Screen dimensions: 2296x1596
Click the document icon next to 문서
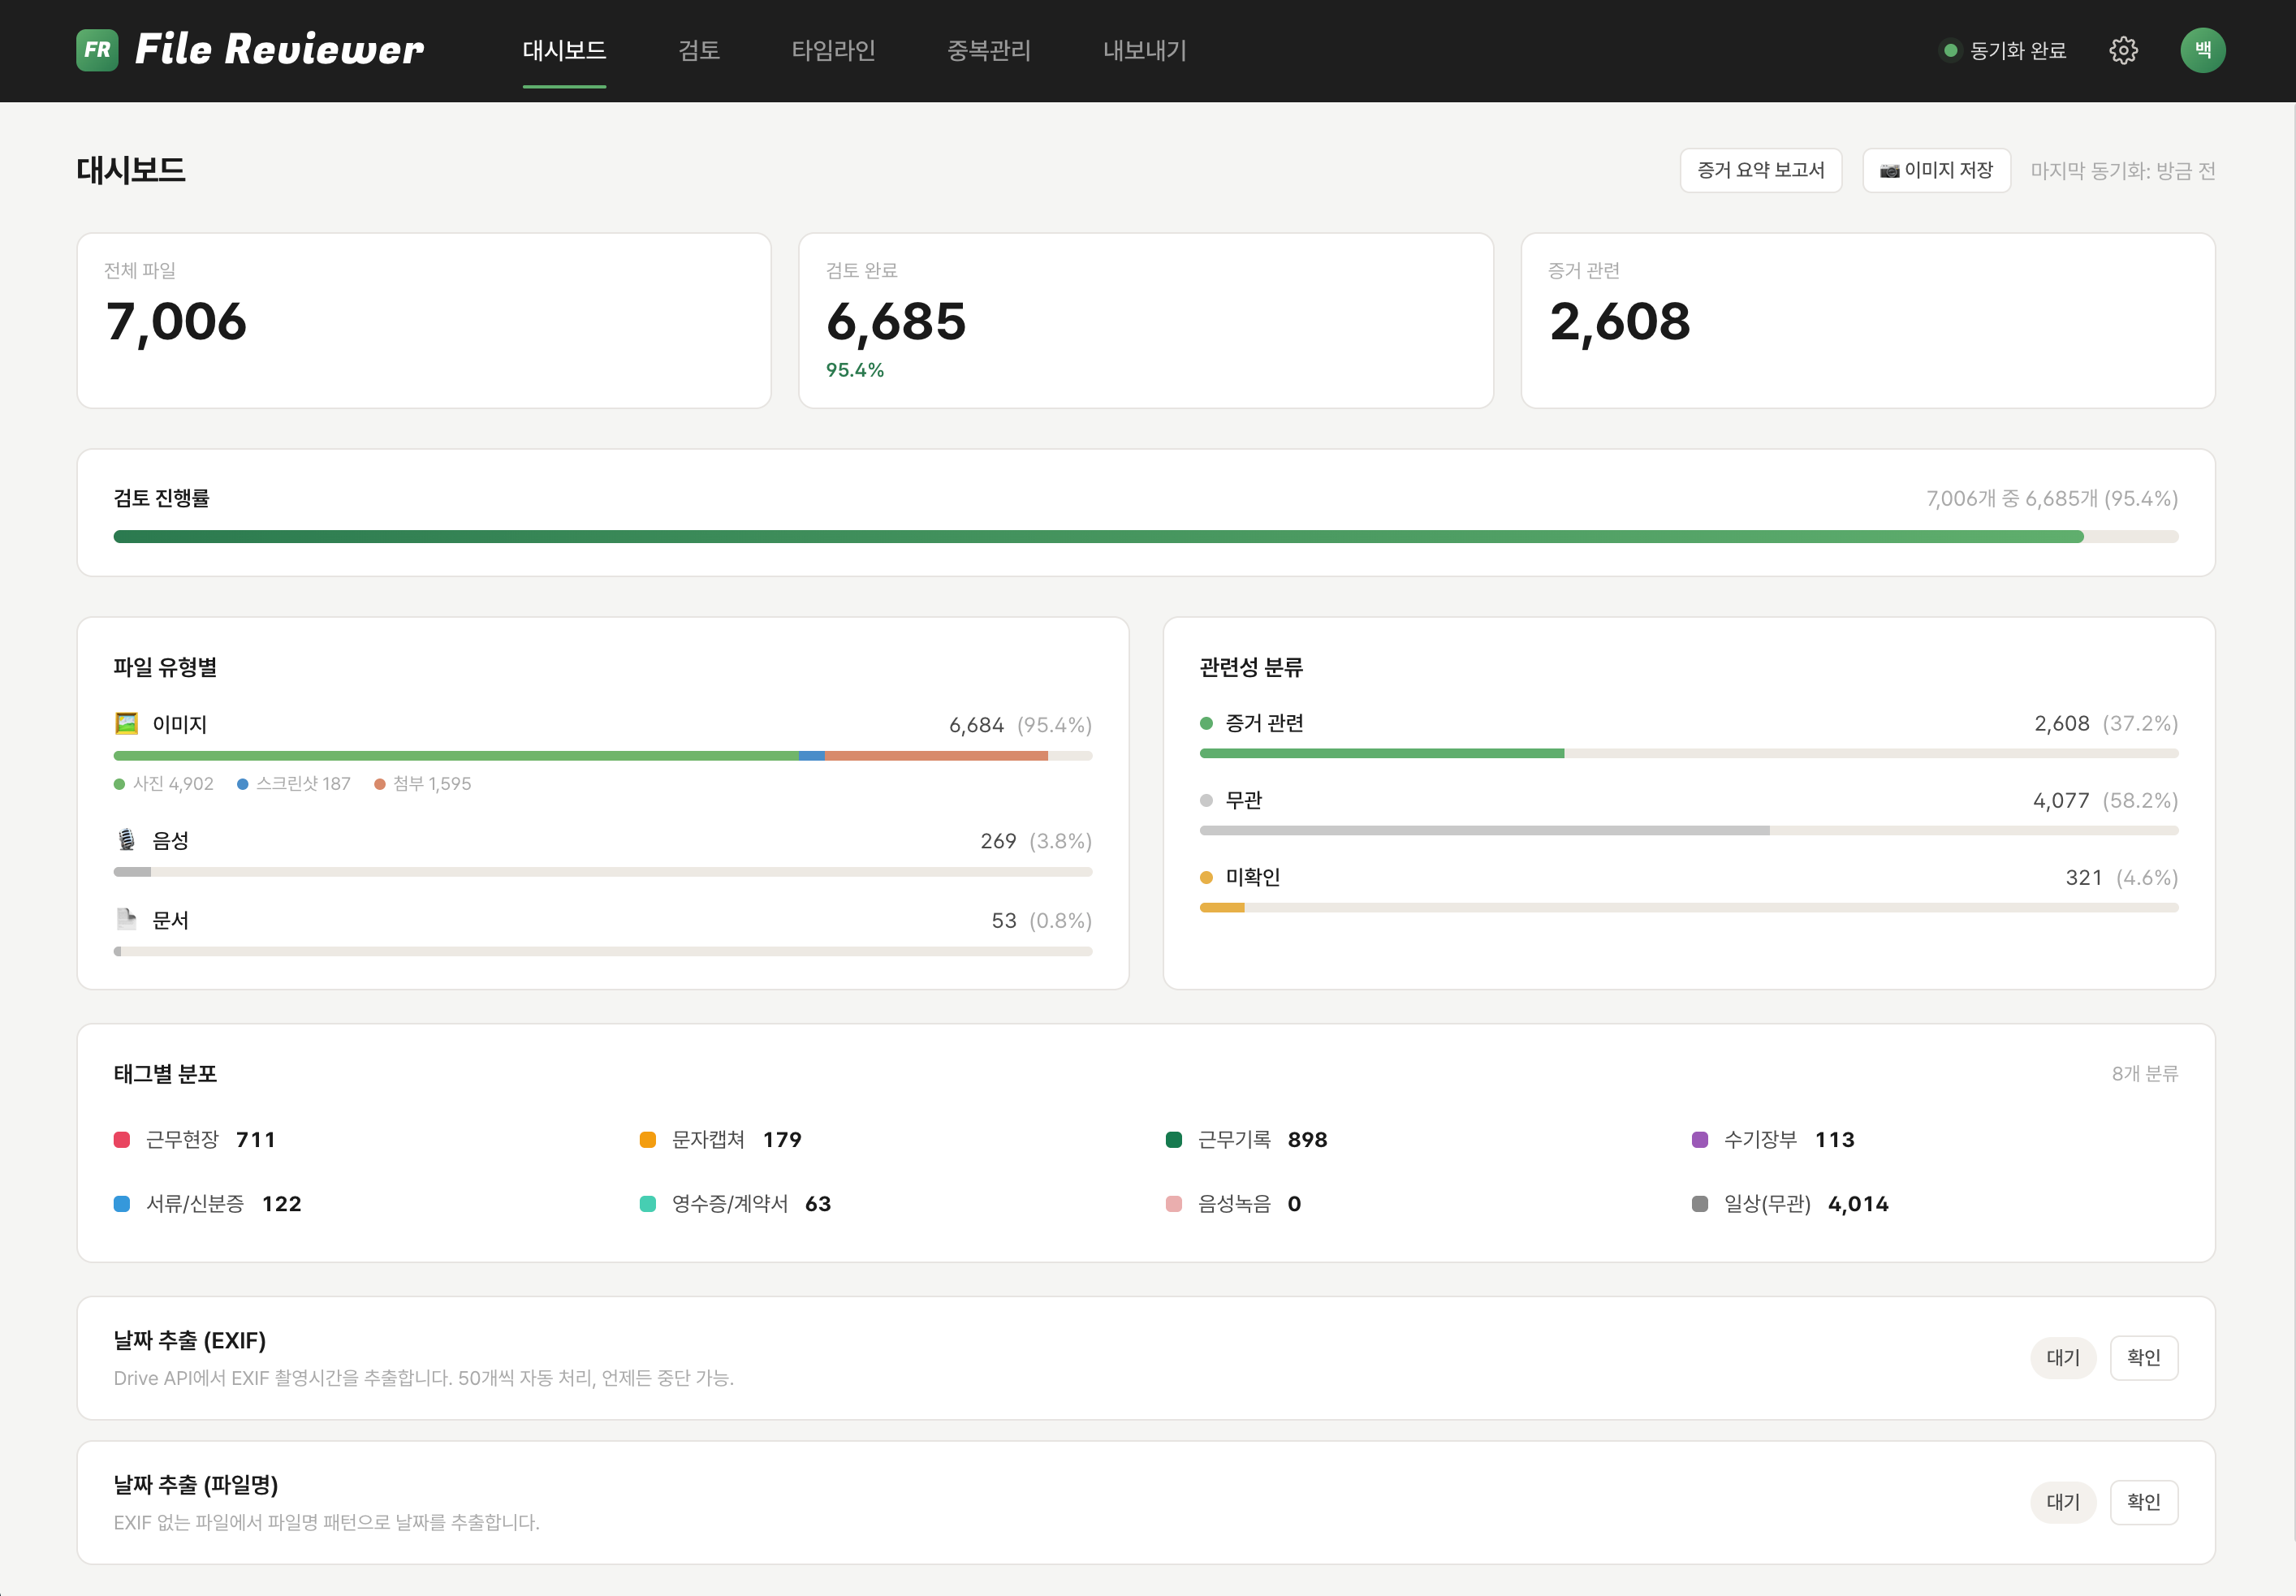pyautogui.click(x=126, y=919)
